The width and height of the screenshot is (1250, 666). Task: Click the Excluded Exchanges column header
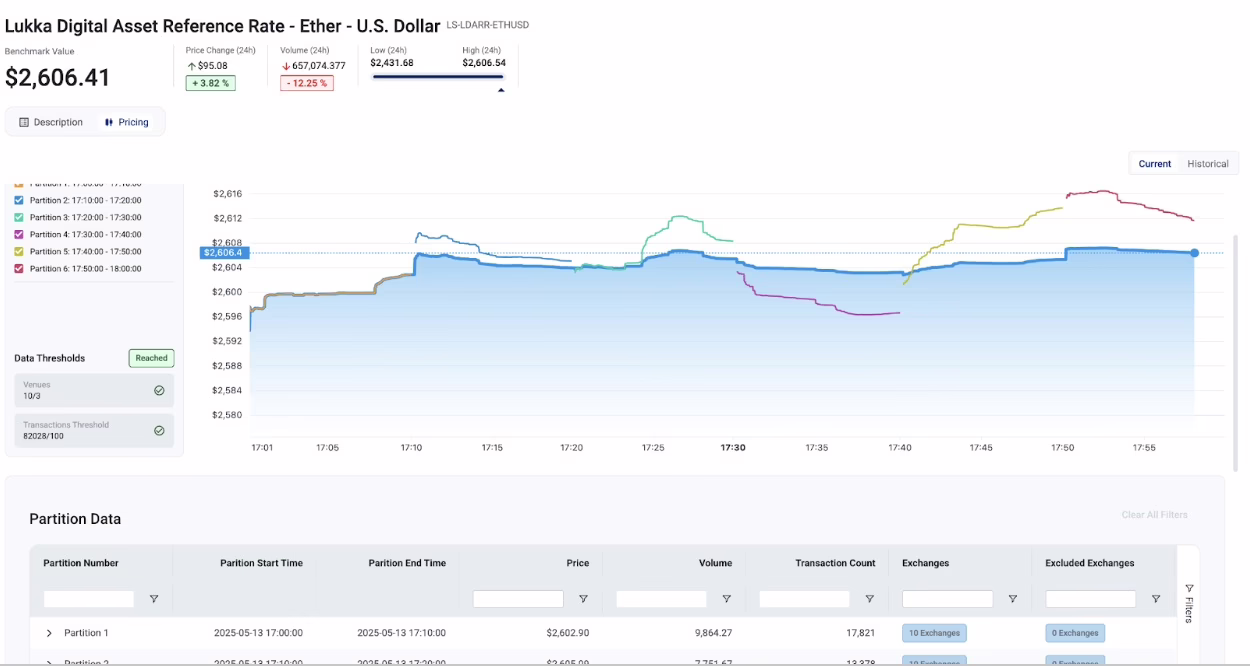[1090, 563]
